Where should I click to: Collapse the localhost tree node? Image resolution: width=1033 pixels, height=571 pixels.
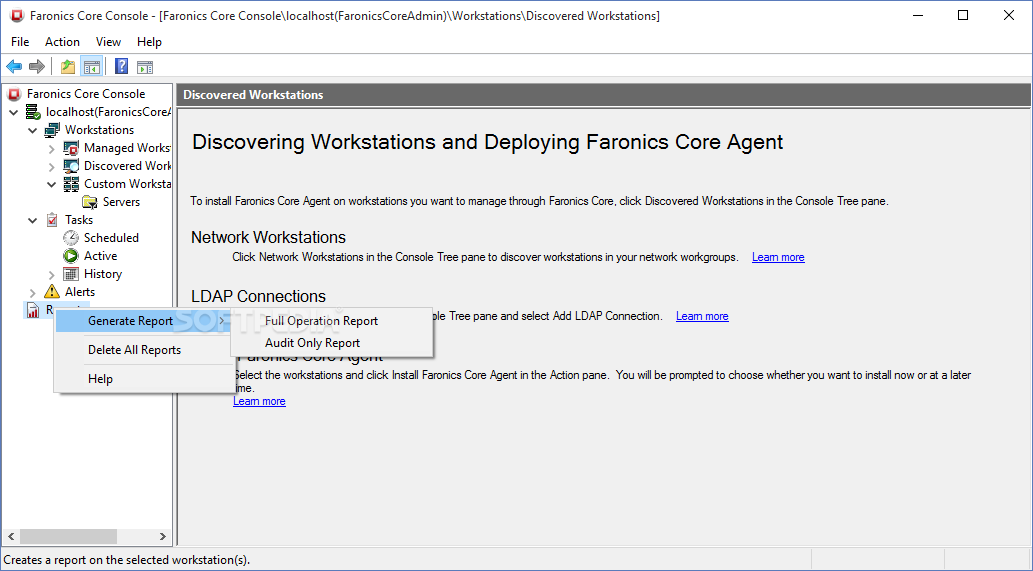pyautogui.click(x=14, y=113)
